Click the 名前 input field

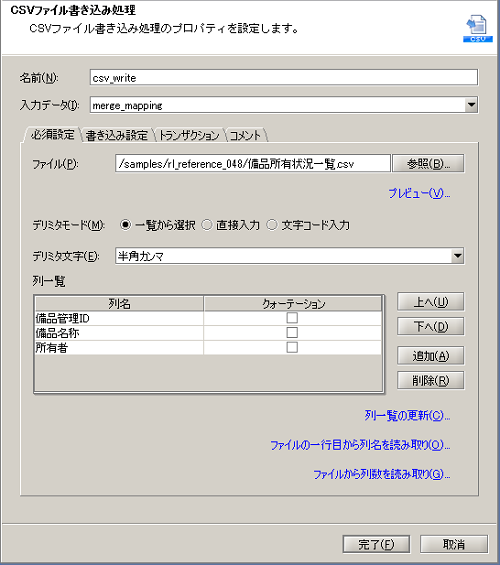point(284,78)
